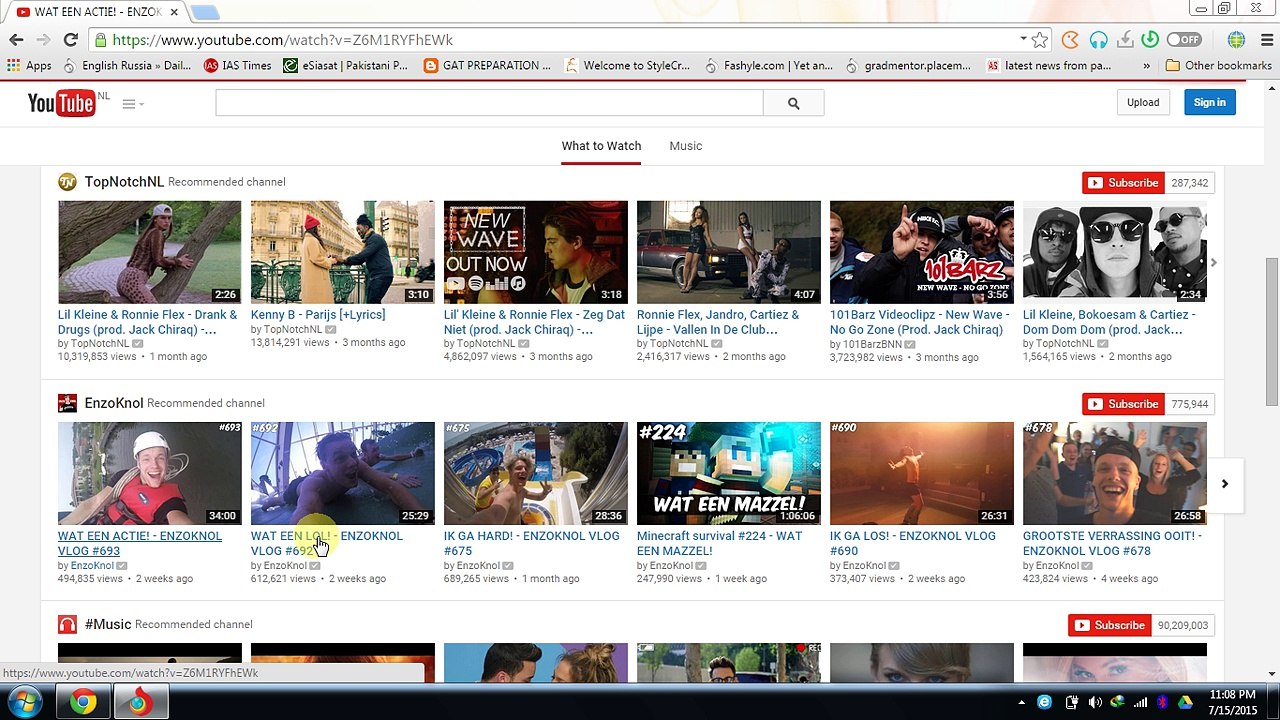Subscribe to the TopNotchNL channel
1280x720 pixels.
pos(1123,183)
